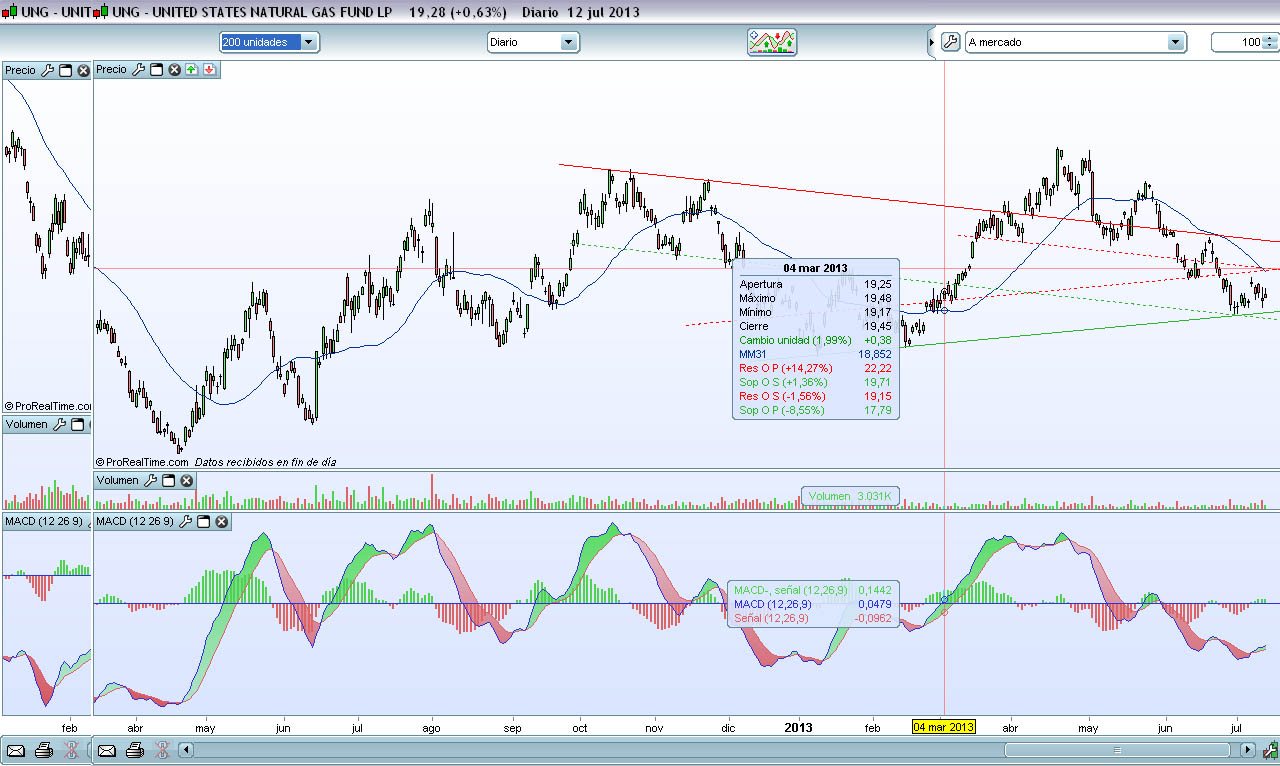This screenshot has height=766, width=1280.
Task: Click the 2013 year label on time axis
Action: tap(798, 727)
